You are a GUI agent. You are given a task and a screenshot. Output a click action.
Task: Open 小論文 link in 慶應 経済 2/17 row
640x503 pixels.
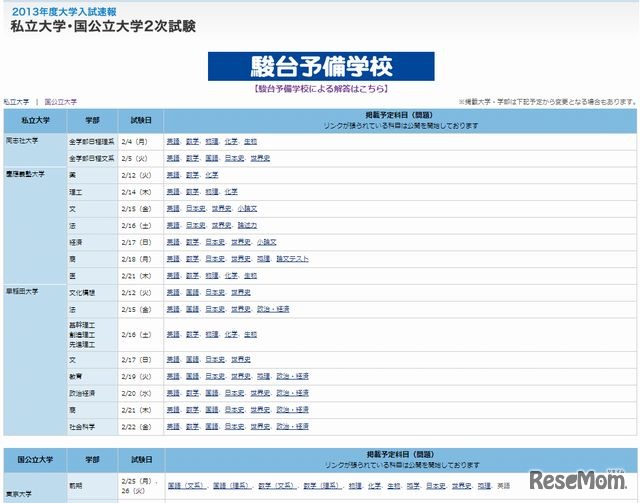pyautogui.click(x=267, y=242)
